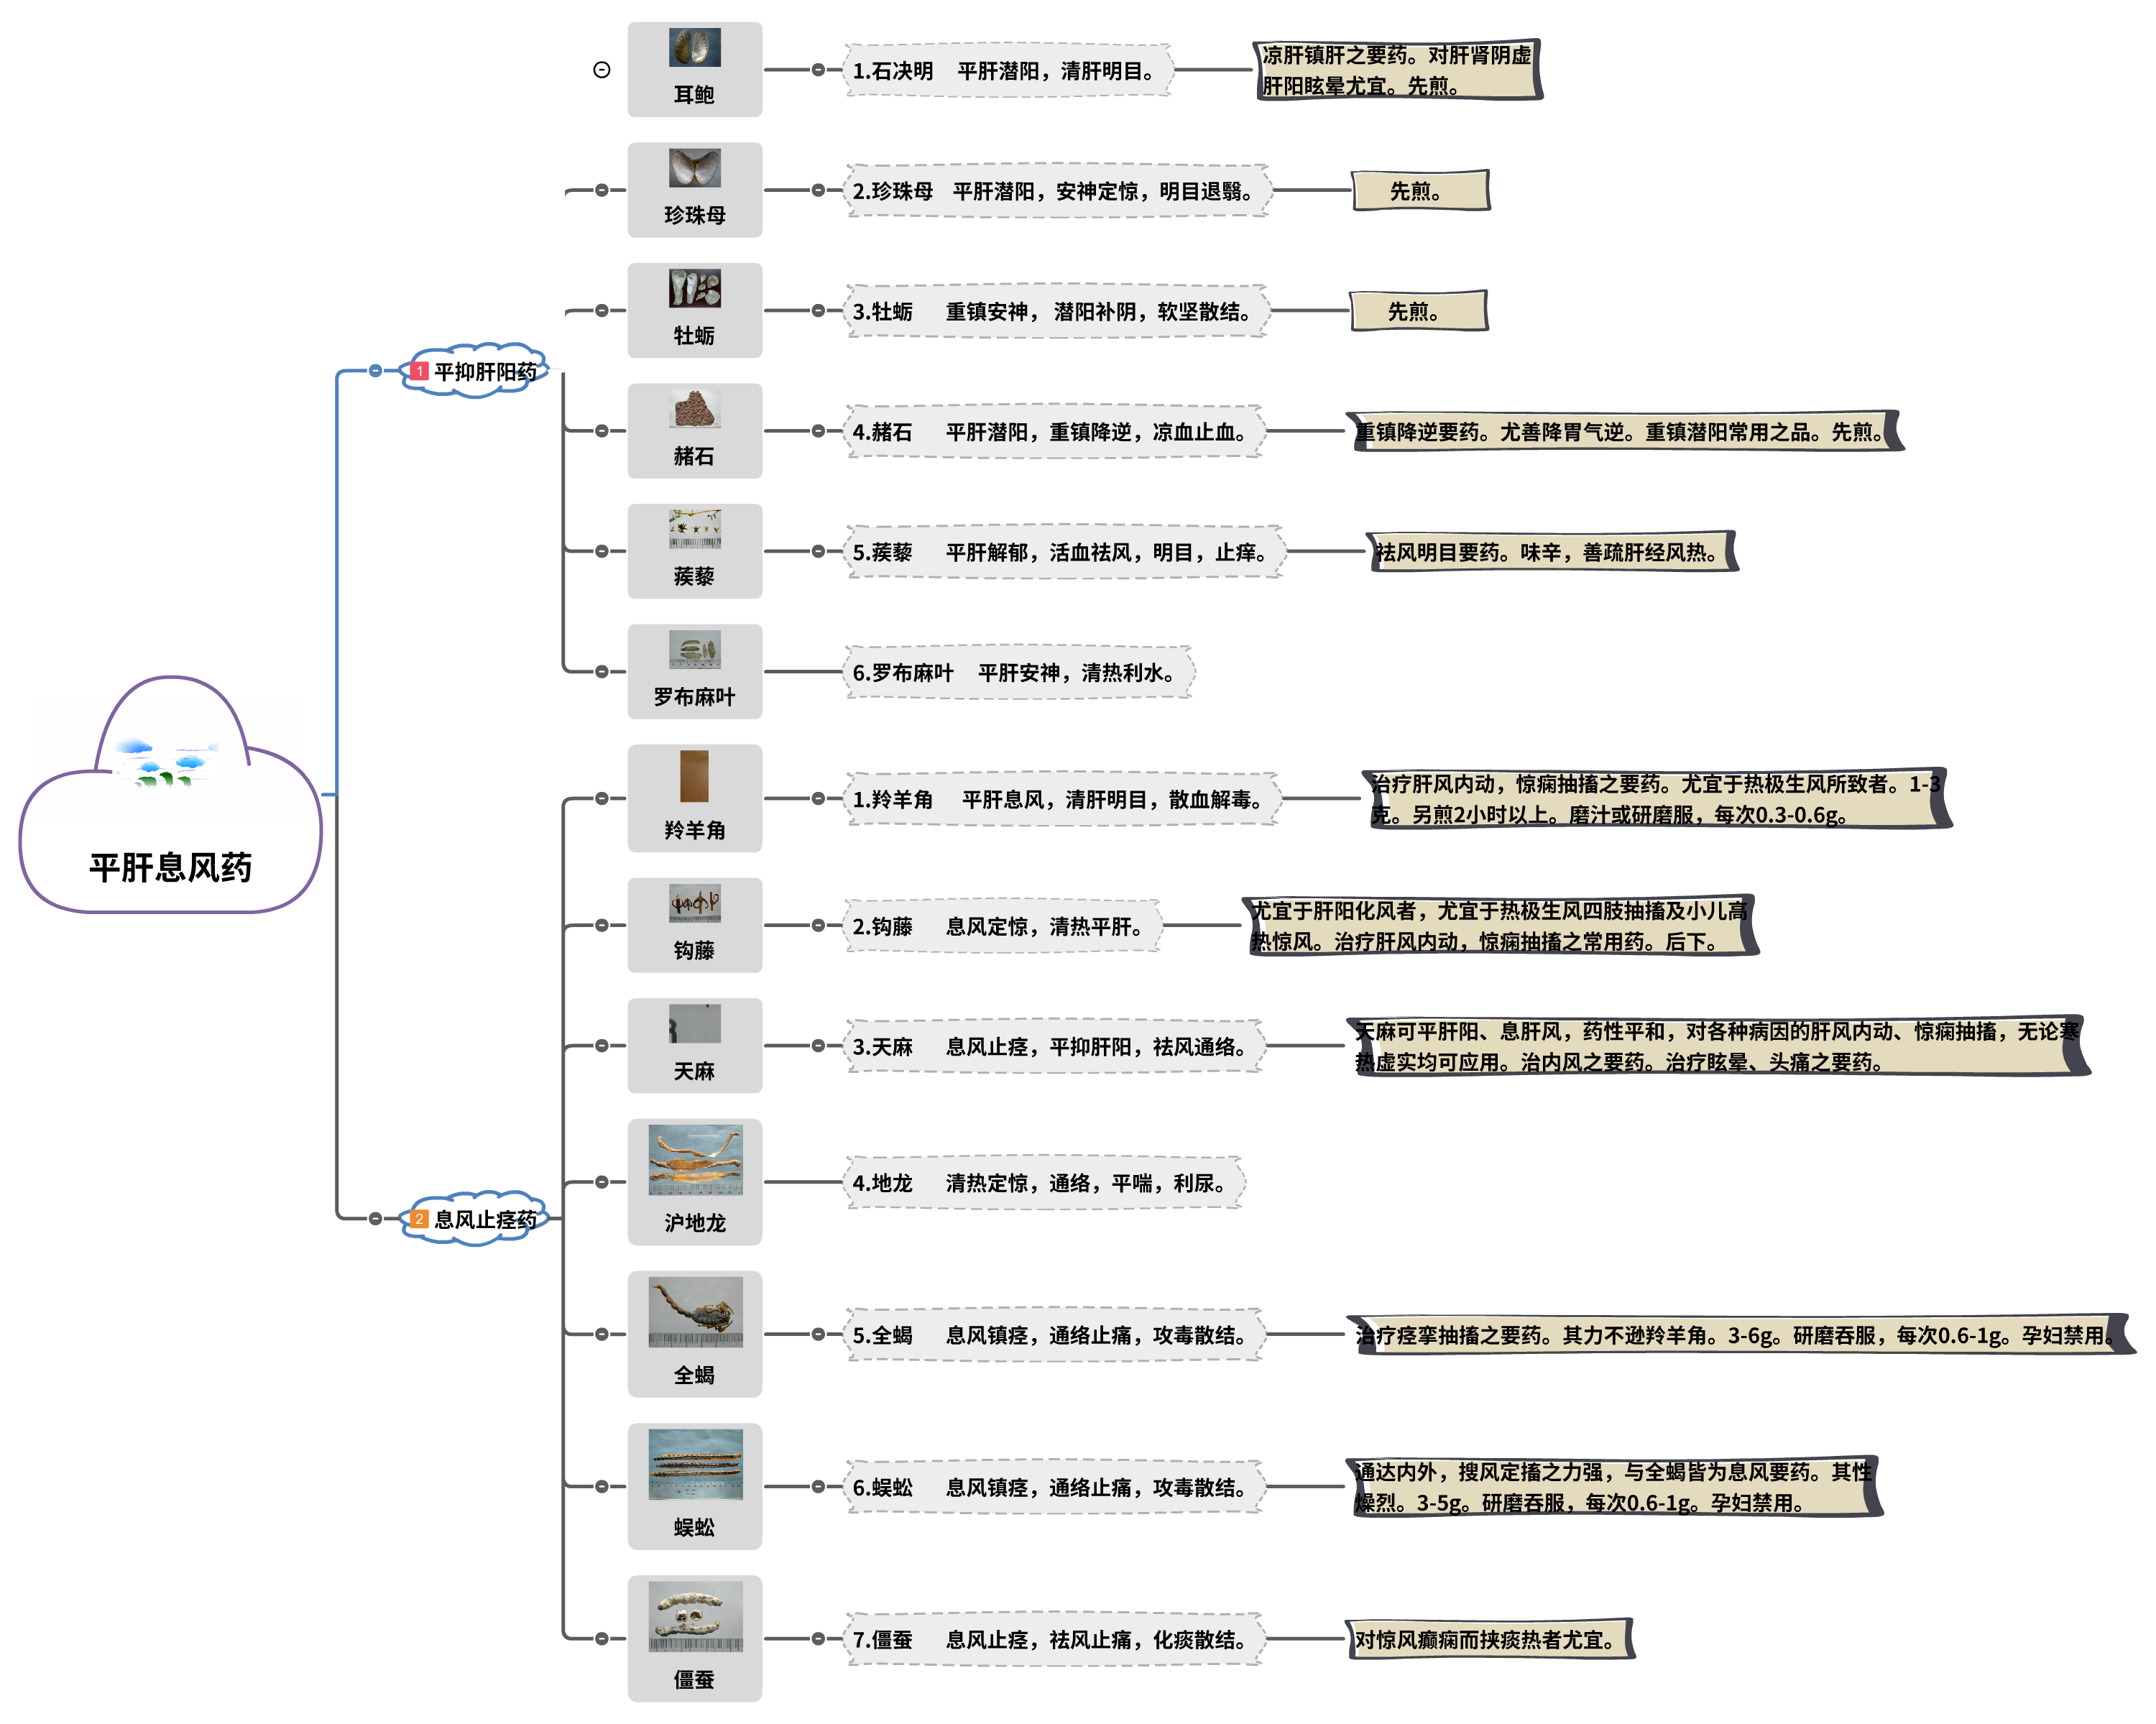Click the cloud image in central topic
Image resolution: width=2156 pixels, height=1724 pixels.
pos(167,763)
